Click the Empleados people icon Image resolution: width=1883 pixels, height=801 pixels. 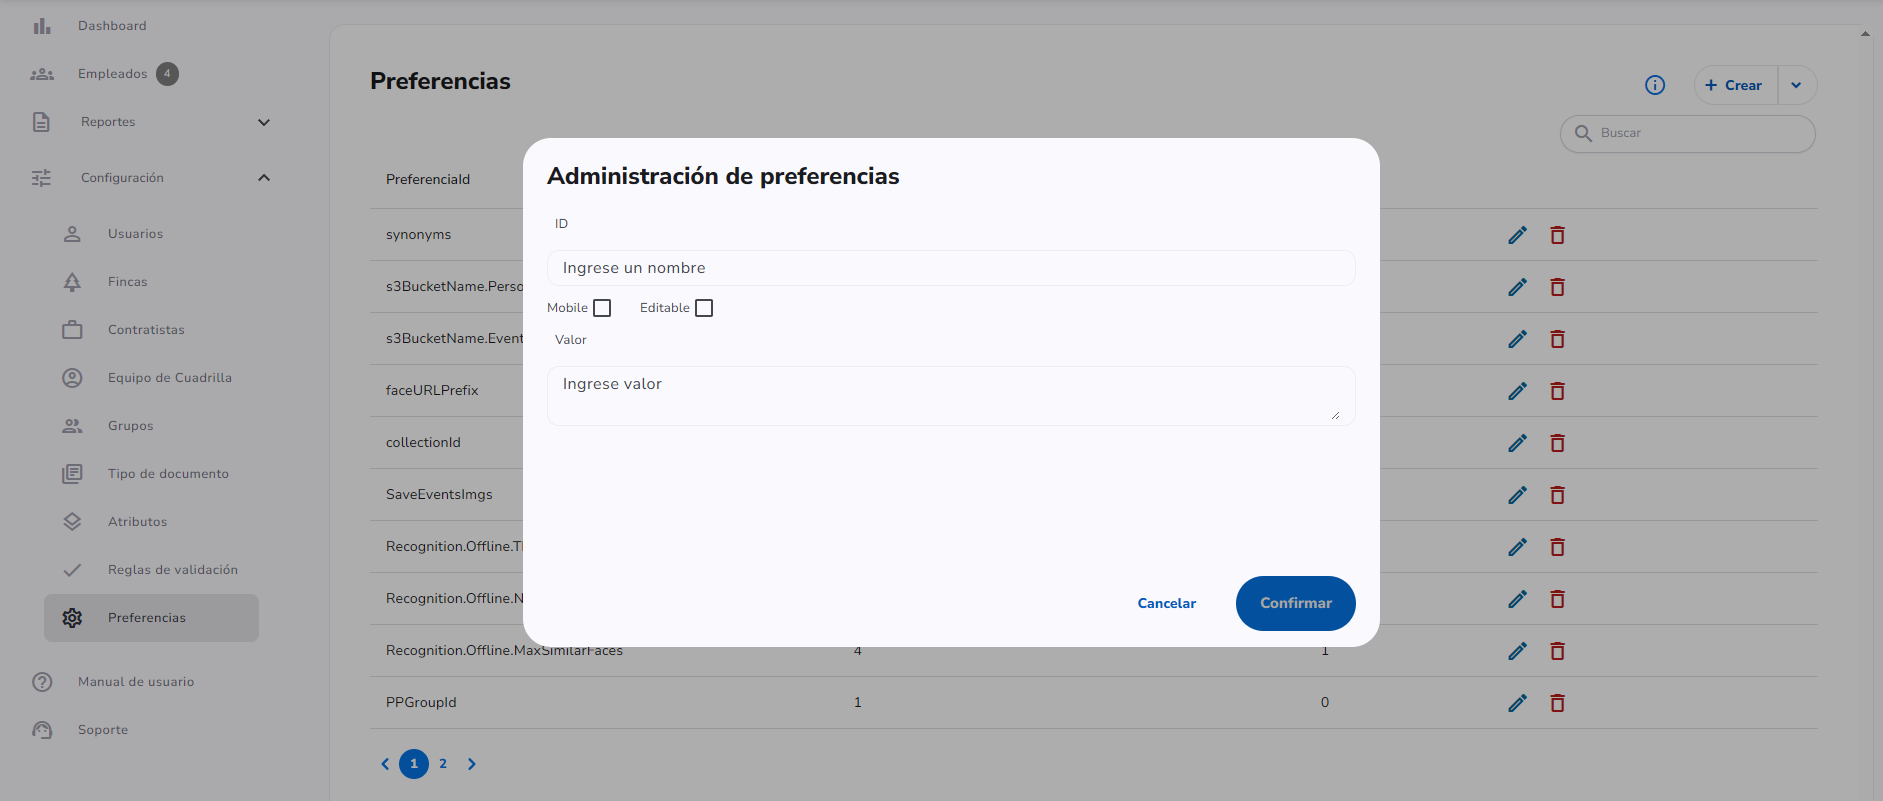click(x=42, y=74)
